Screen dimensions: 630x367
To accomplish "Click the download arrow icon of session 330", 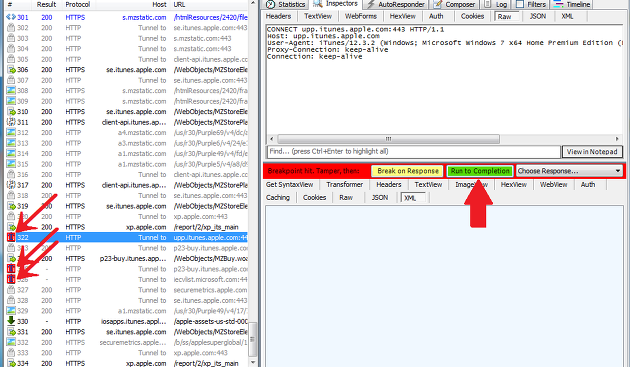I will coord(11,321).
